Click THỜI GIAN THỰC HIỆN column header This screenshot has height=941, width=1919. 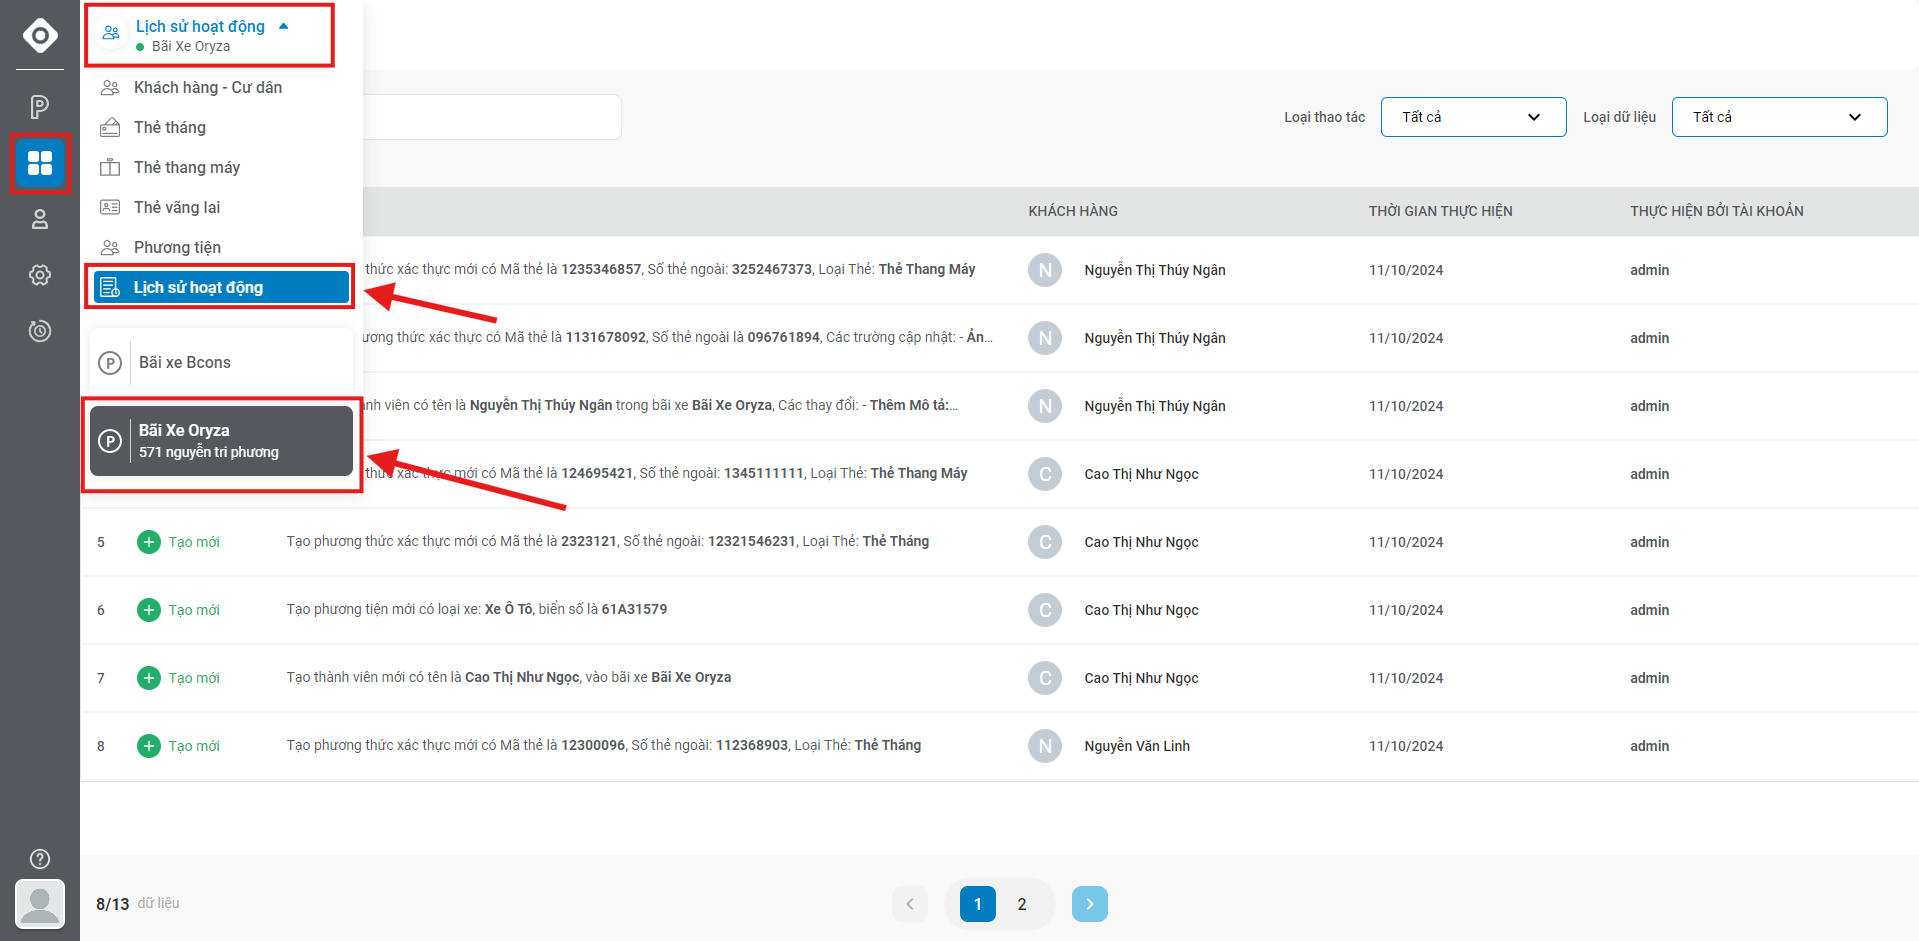(x=1440, y=211)
